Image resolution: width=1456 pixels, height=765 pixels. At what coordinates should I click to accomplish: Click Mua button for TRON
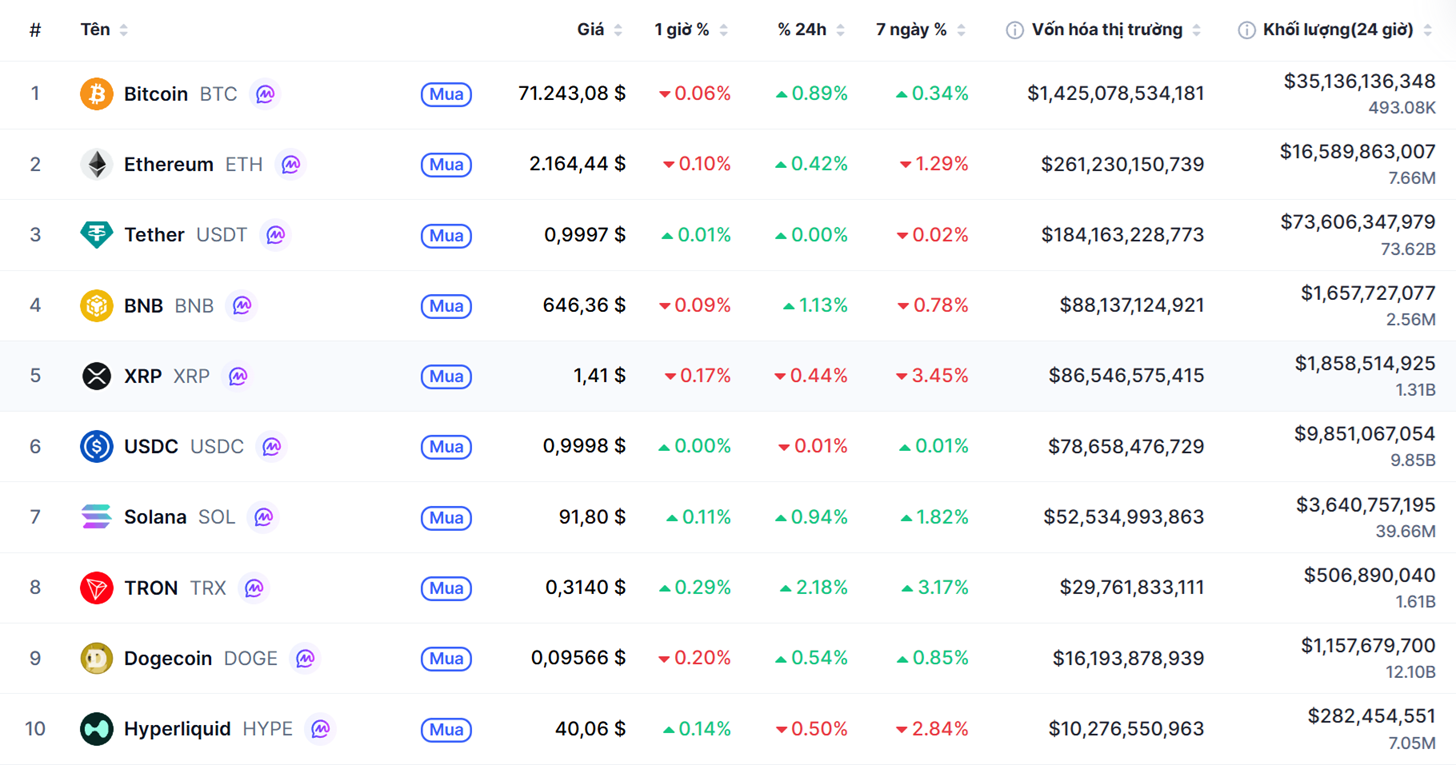446,588
